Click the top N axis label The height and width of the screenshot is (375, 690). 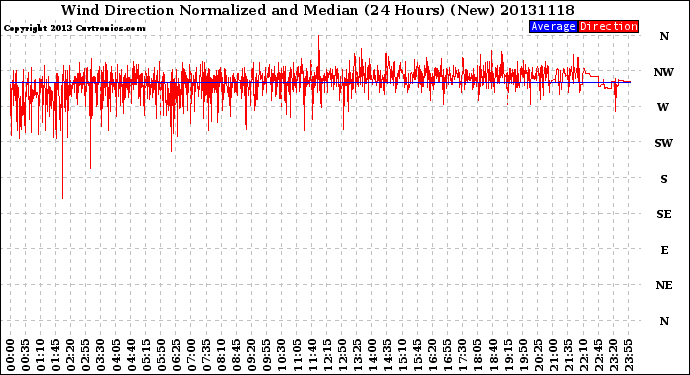pos(664,37)
